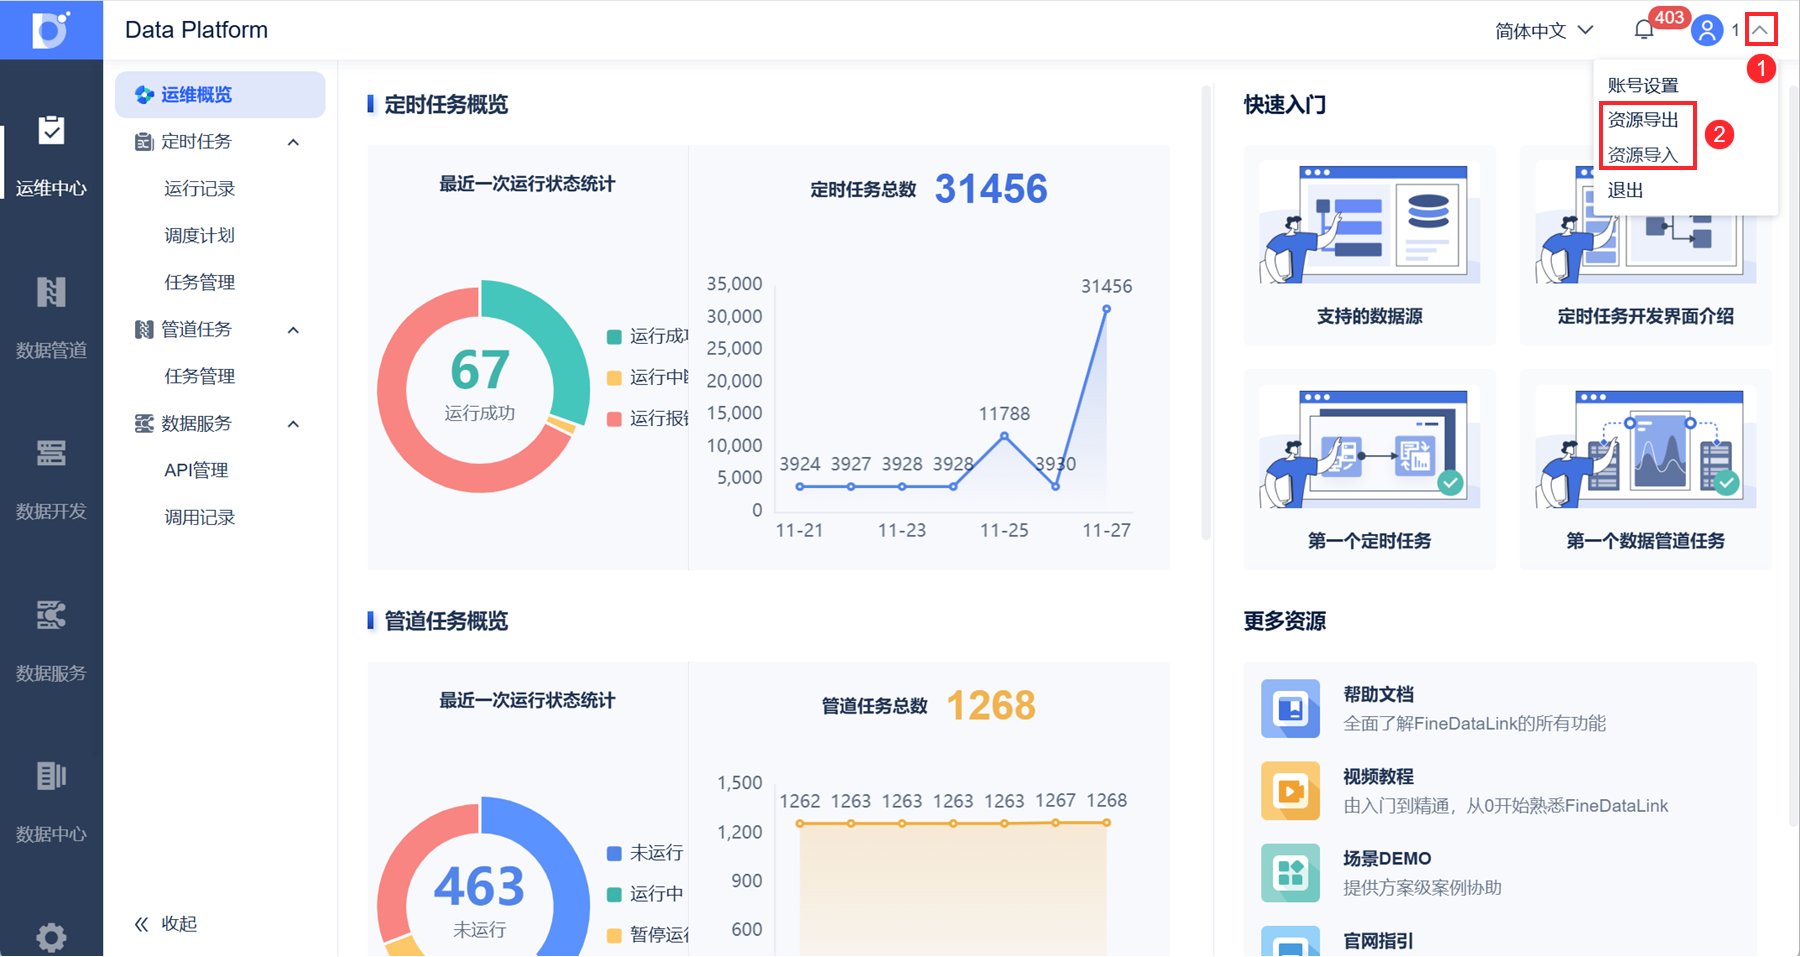Open 运行记录 under 定时任务
Image resolution: width=1800 pixels, height=957 pixels.
pos(200,189)
